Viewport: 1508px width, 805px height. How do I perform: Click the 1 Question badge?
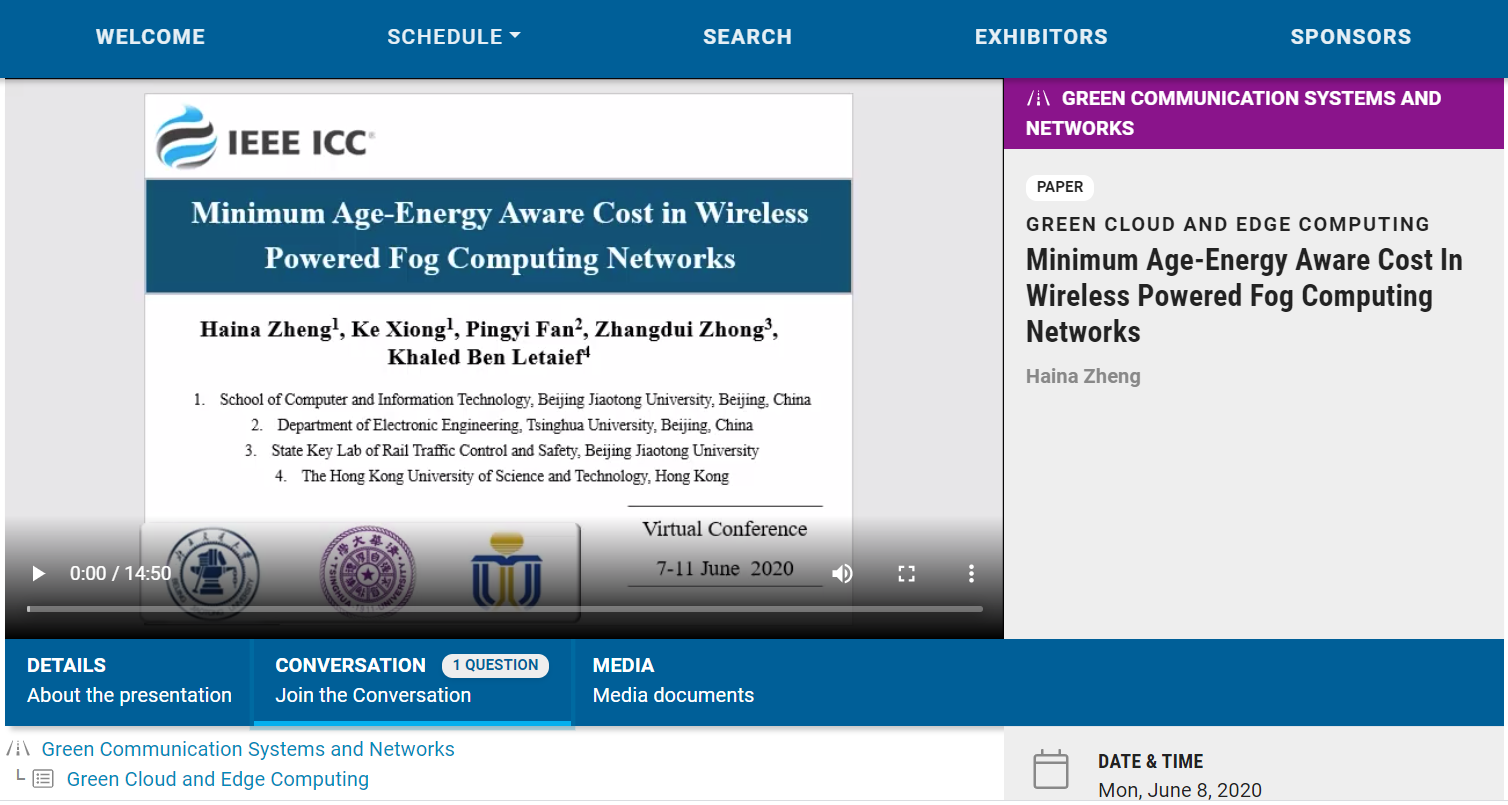click(495, 665)
